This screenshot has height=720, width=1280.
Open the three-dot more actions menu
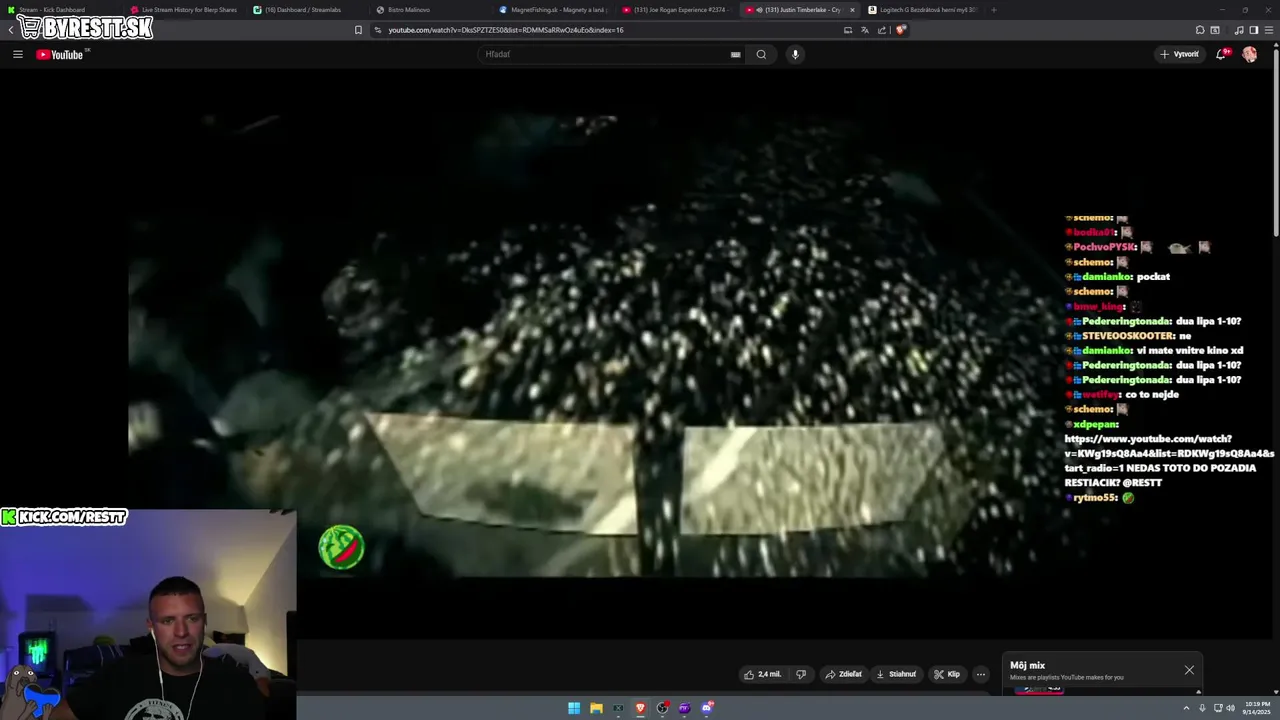coord(981,674)
